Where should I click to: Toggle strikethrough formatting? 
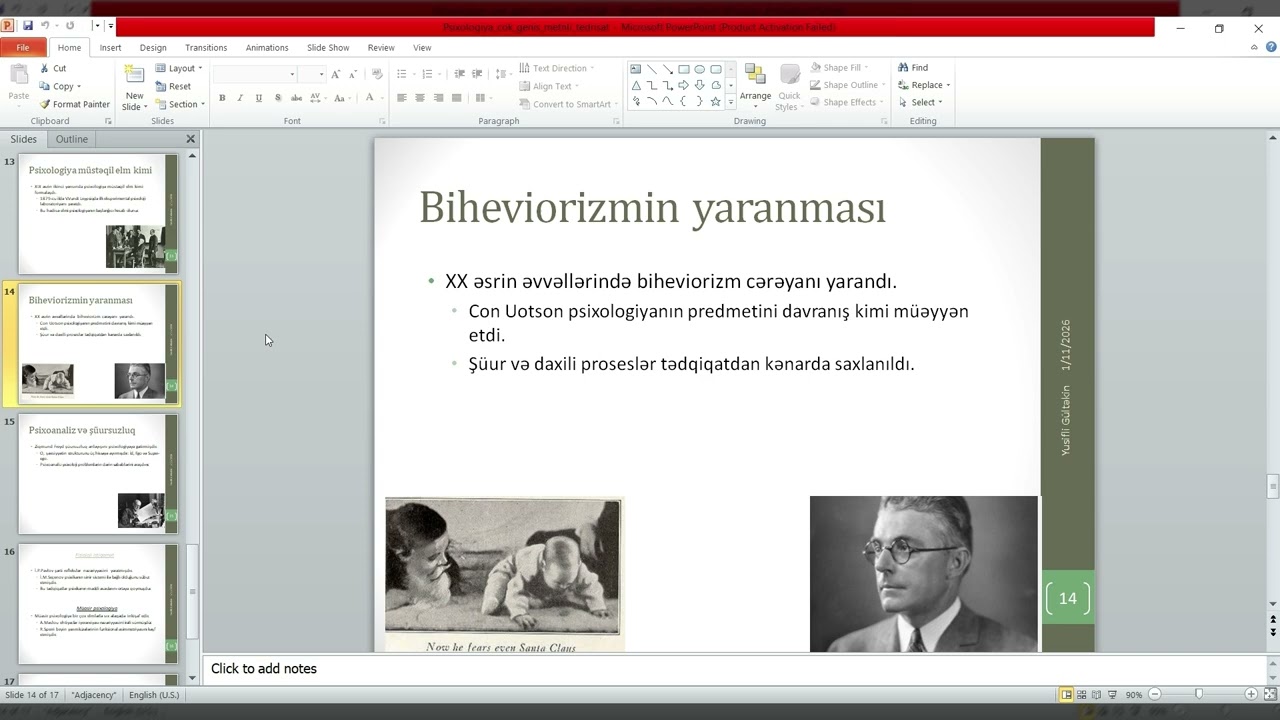click(296, 98)
